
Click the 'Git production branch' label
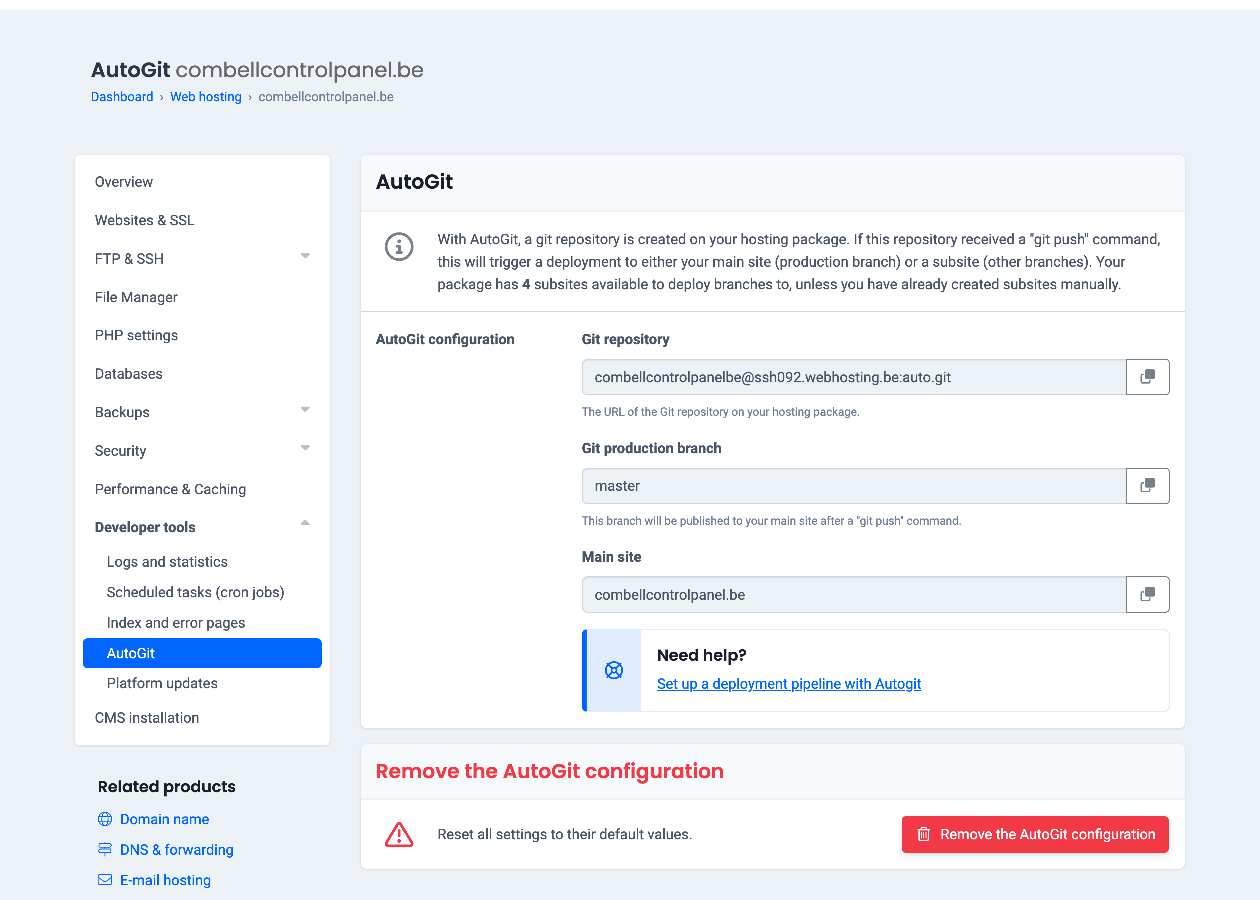point(652,448)
